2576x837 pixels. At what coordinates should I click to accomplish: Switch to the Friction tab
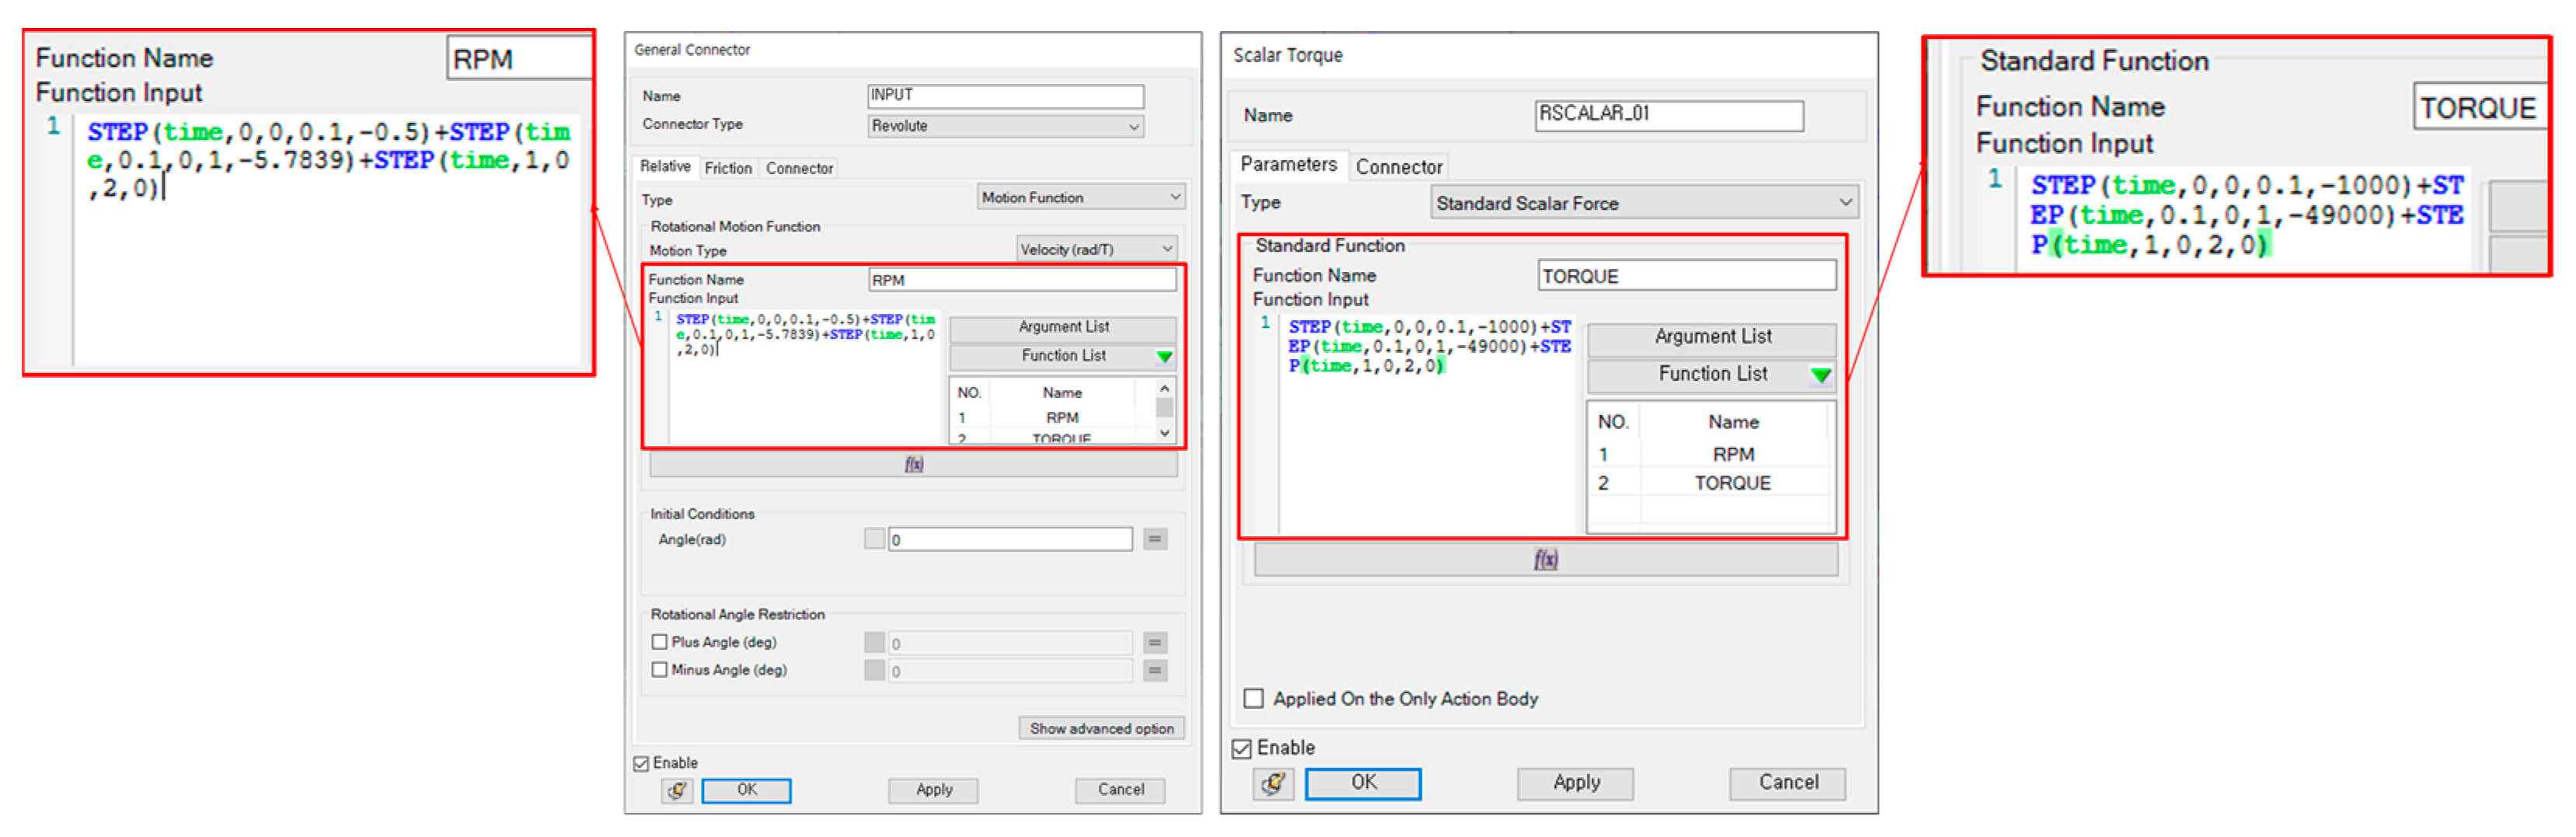tap(728, 169)
